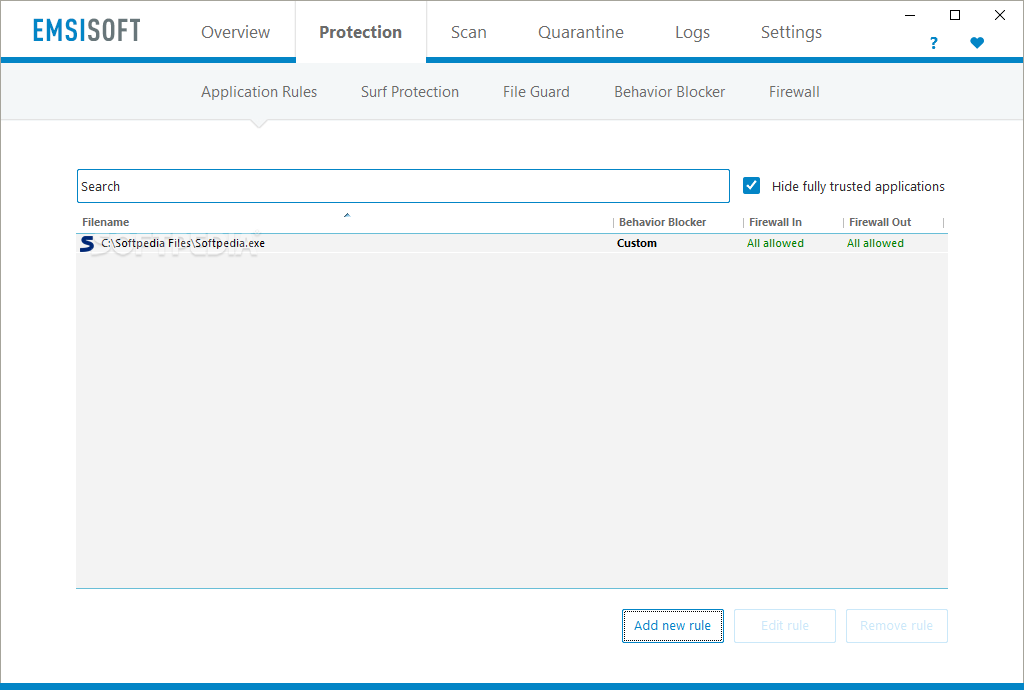Sort list by Filename column header

click(x=106, y=222)
